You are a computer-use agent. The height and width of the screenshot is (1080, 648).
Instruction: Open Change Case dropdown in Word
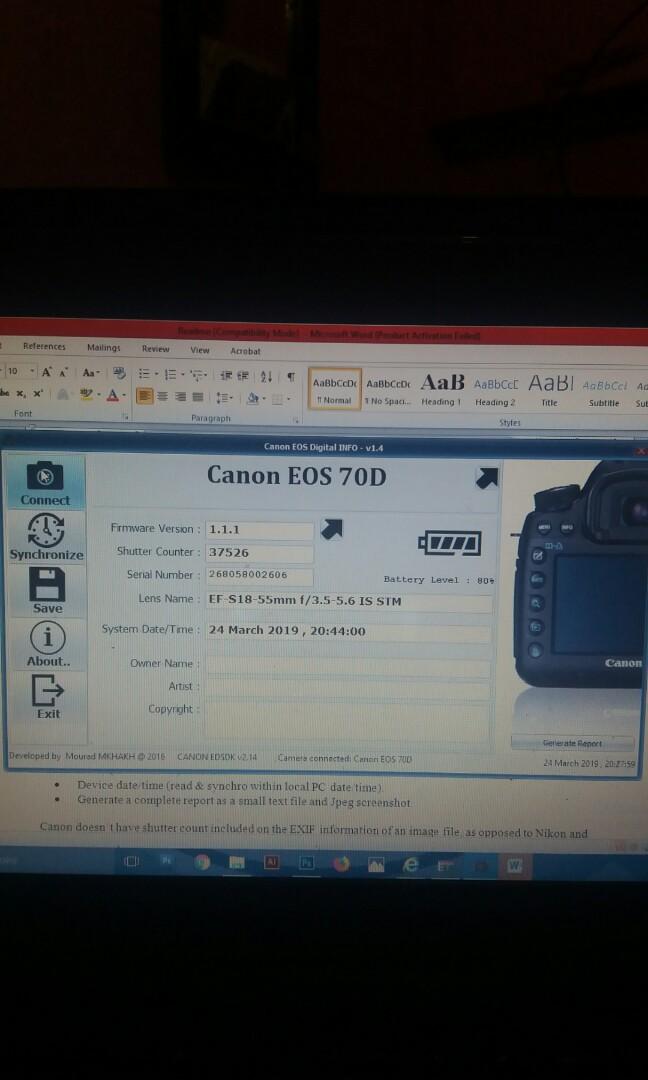click(x=91, y=373)
